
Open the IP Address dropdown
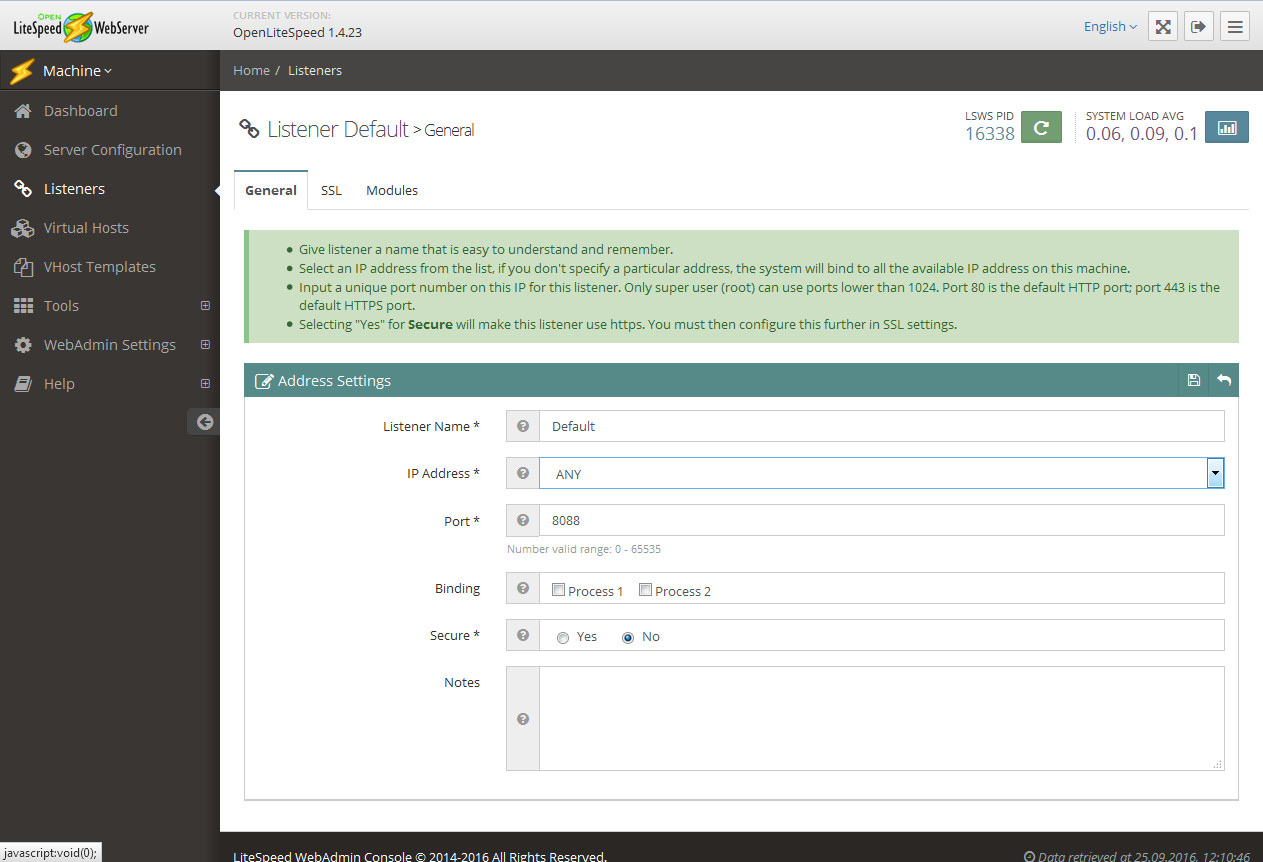coord(881,473)
